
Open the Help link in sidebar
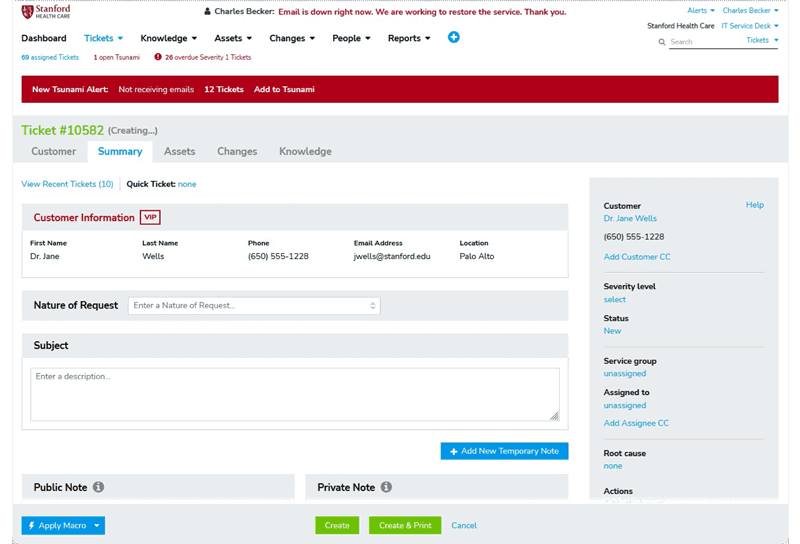tap(755, 205)
